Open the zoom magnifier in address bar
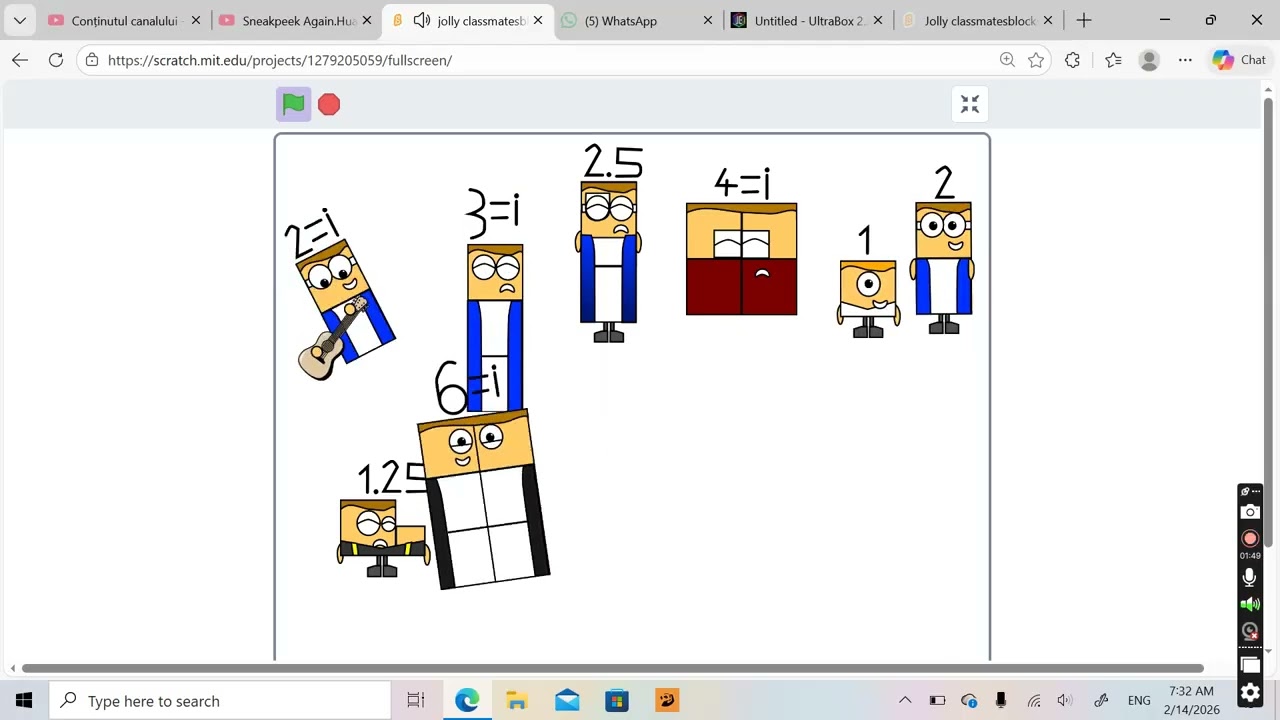Viewport: 1280px width, 720px height. click(1007, 60)
